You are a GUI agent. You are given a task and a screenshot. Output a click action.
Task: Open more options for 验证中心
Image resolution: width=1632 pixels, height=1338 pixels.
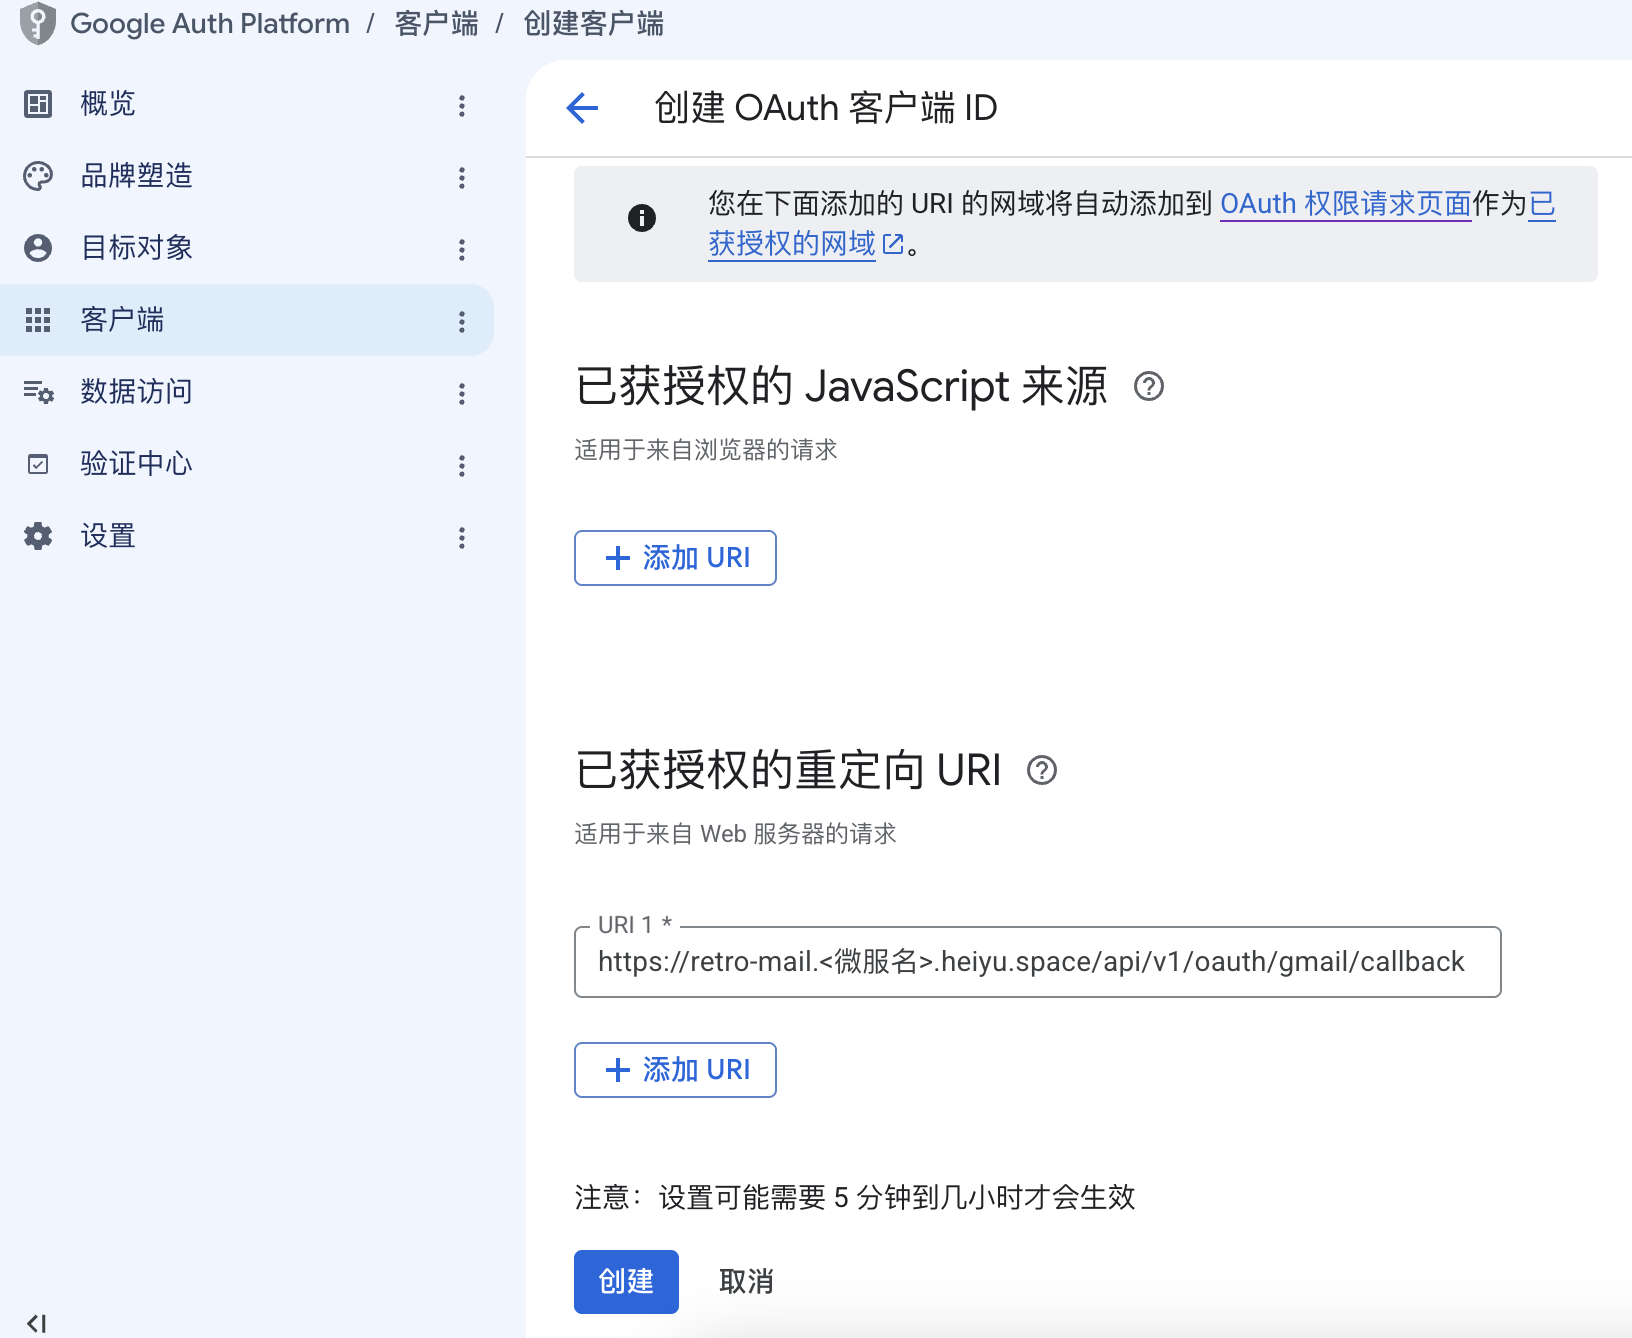462,466
